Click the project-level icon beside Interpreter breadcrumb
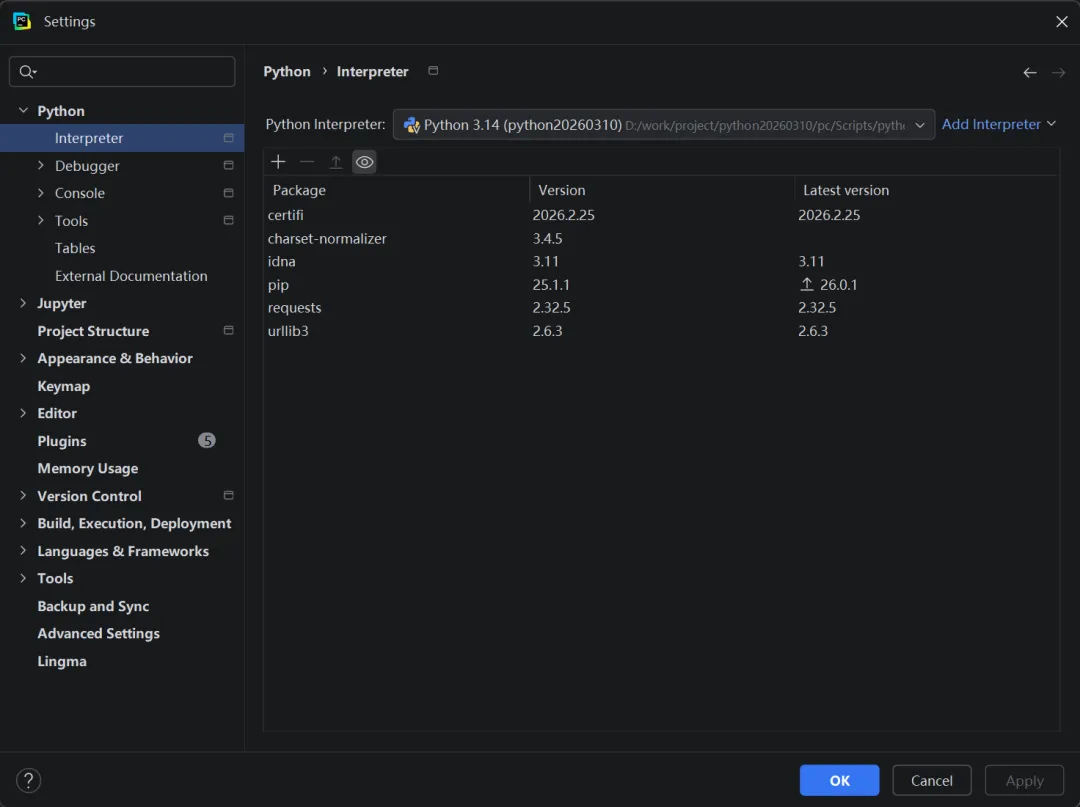Image resolution: width=1080 pixels, height=807 pixels. (433, 70)
